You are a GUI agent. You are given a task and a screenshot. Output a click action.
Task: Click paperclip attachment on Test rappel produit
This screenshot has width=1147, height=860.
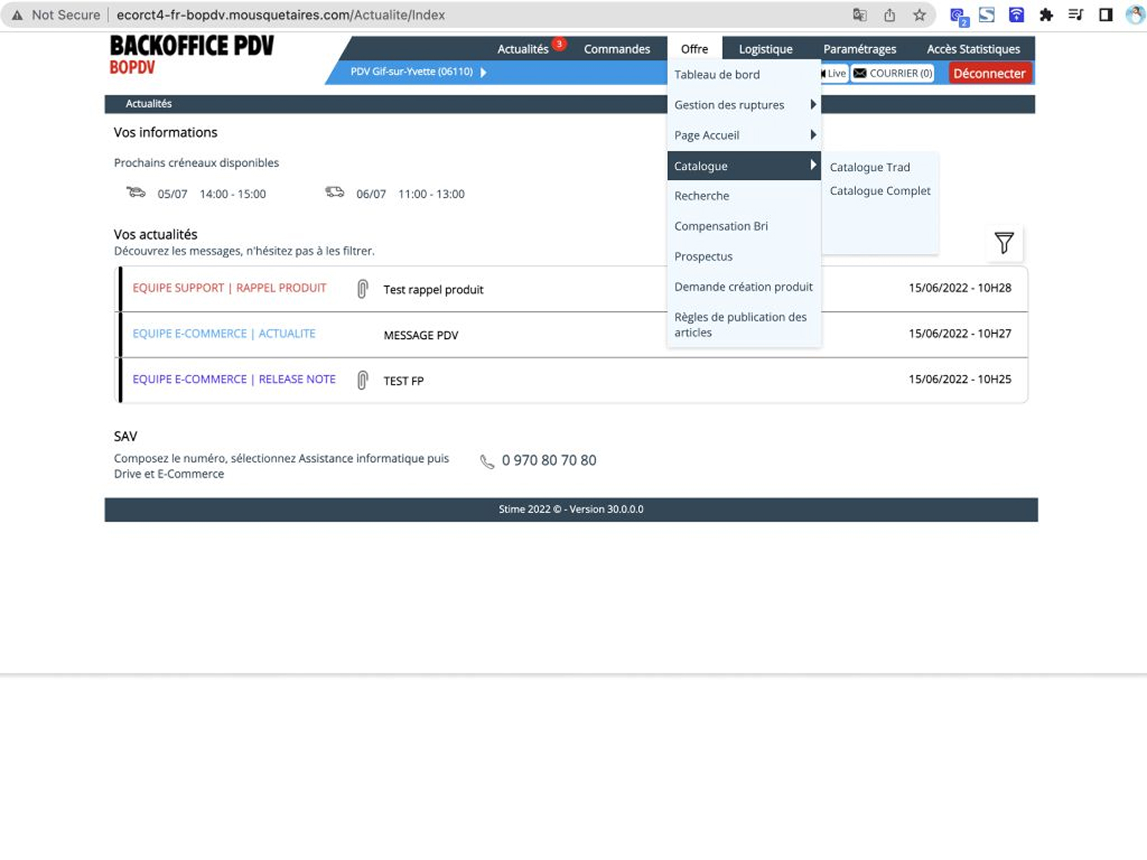point(363,289)
